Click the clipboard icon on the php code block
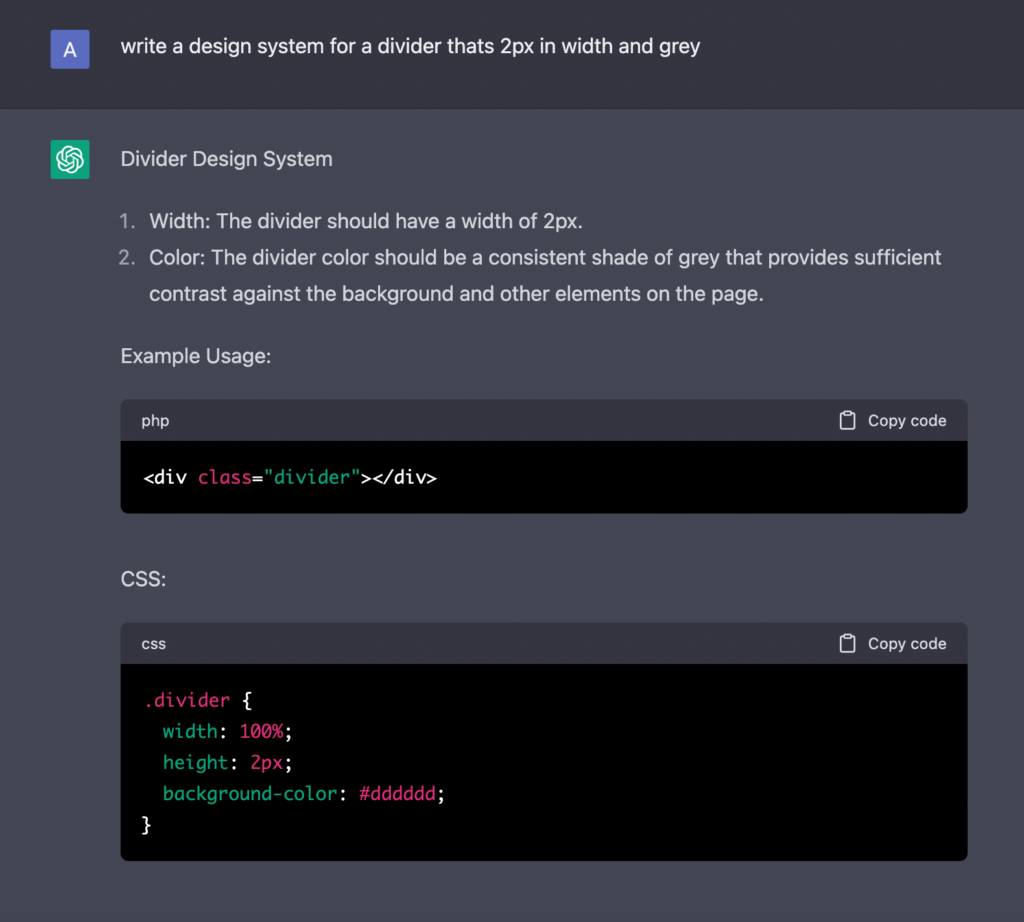 coord(847,420)
